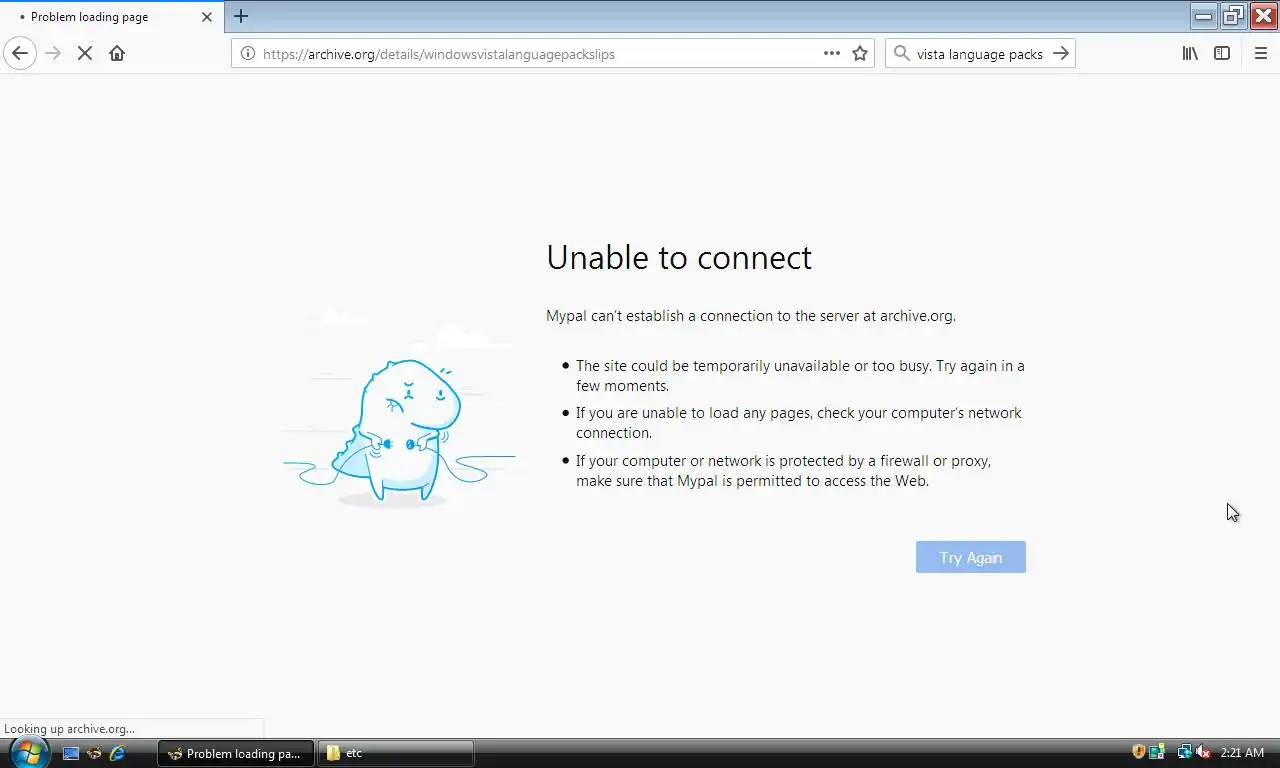The image size is (1280, 768).
Task: Switch to Problem loading page taskbar button
Action: [236, 753]
